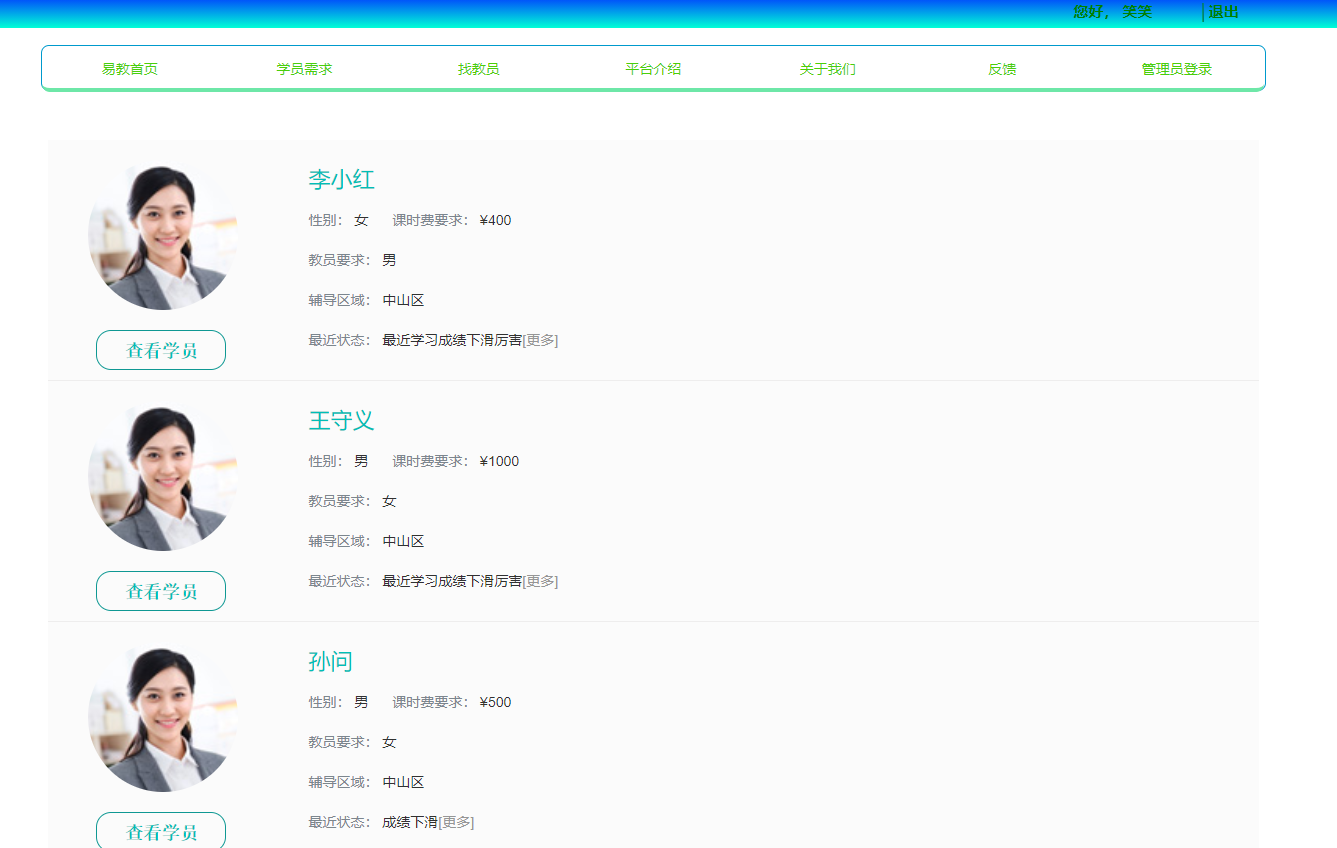
Task: View the 平台介绍 section
Action: pyautogui.click(x=652, y=68)
